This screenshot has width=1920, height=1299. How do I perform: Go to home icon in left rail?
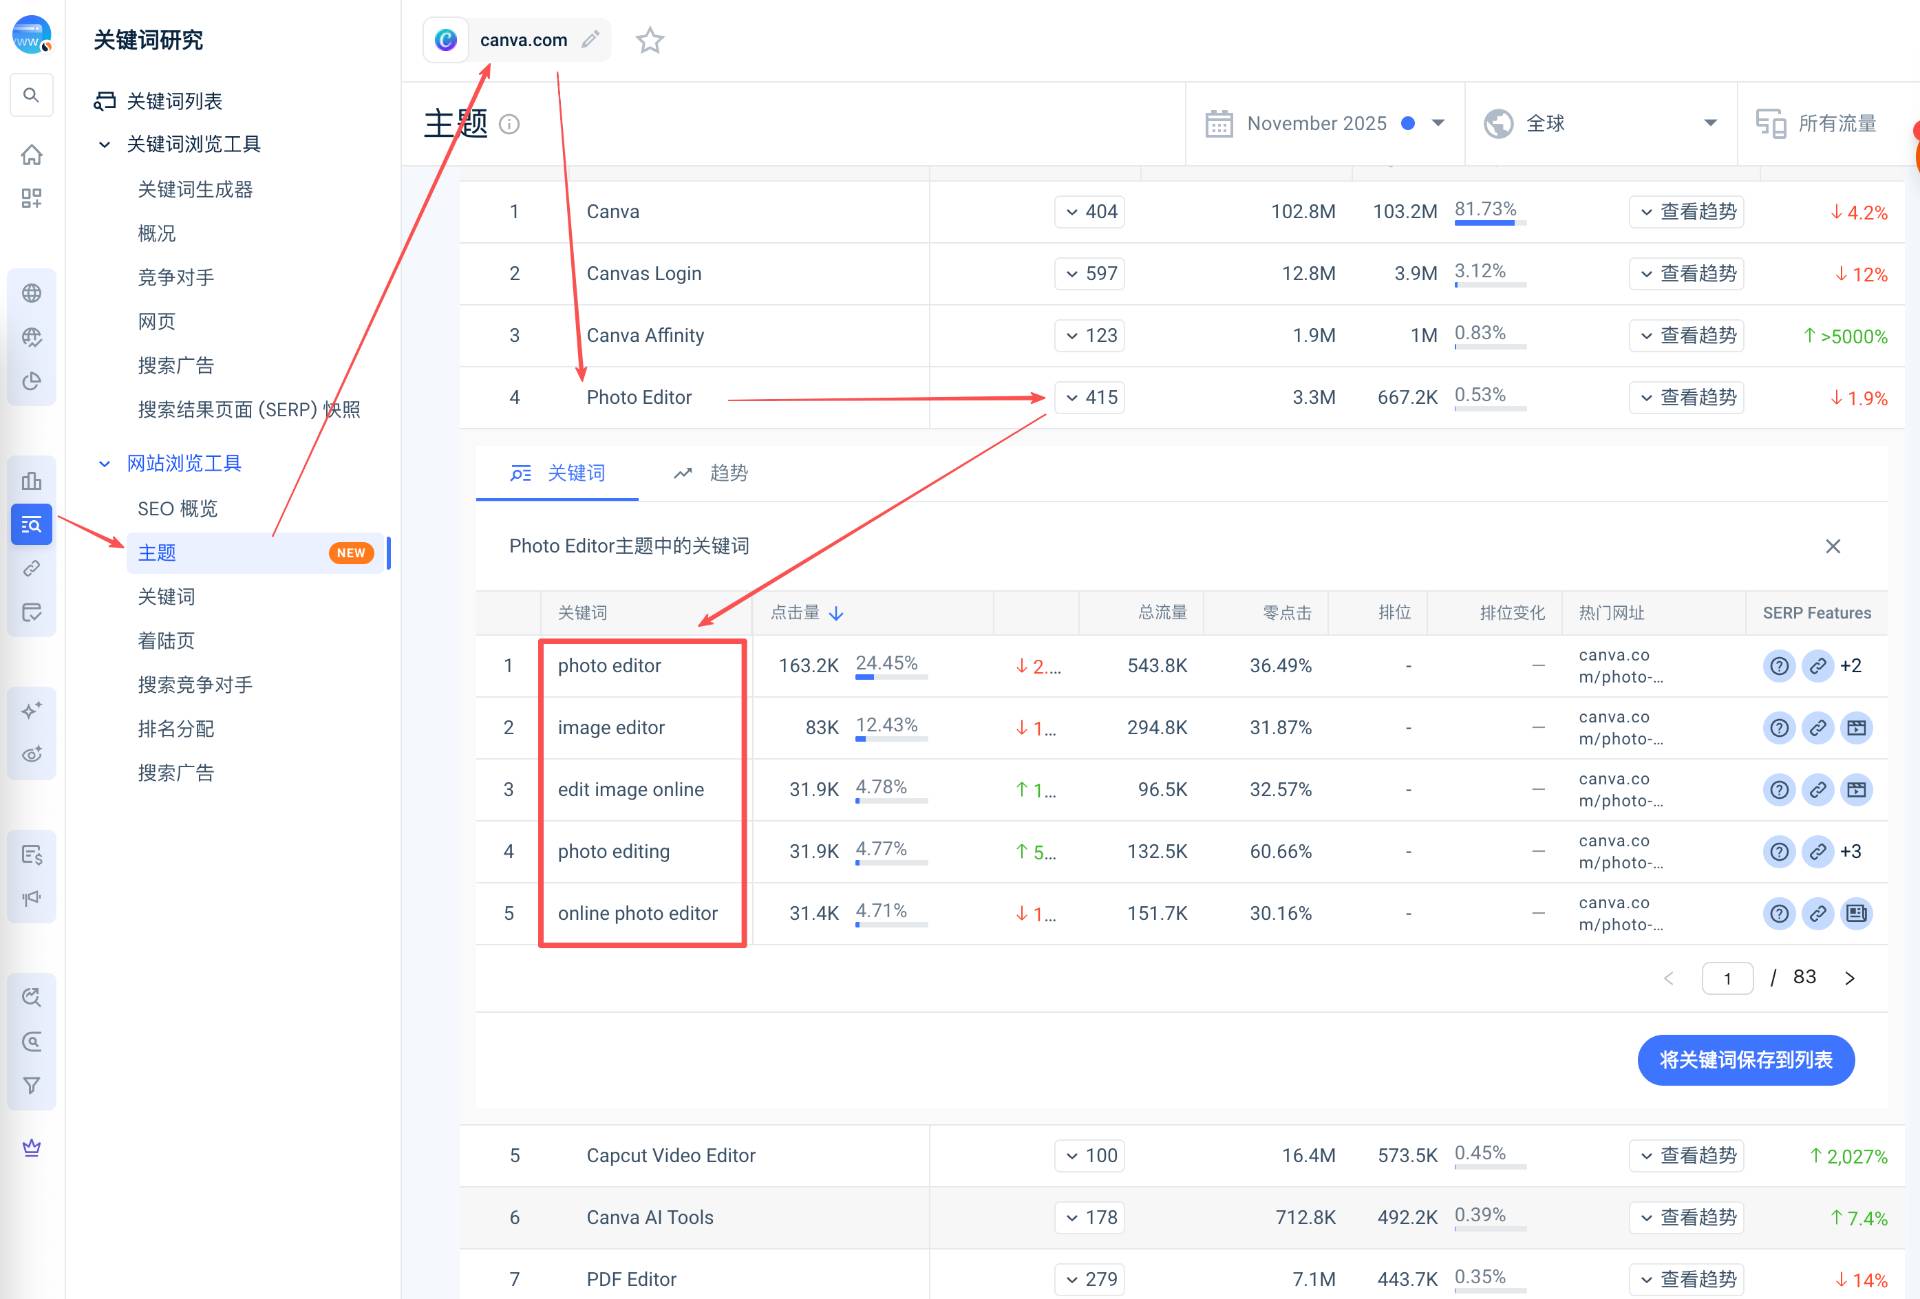[31, 154]
